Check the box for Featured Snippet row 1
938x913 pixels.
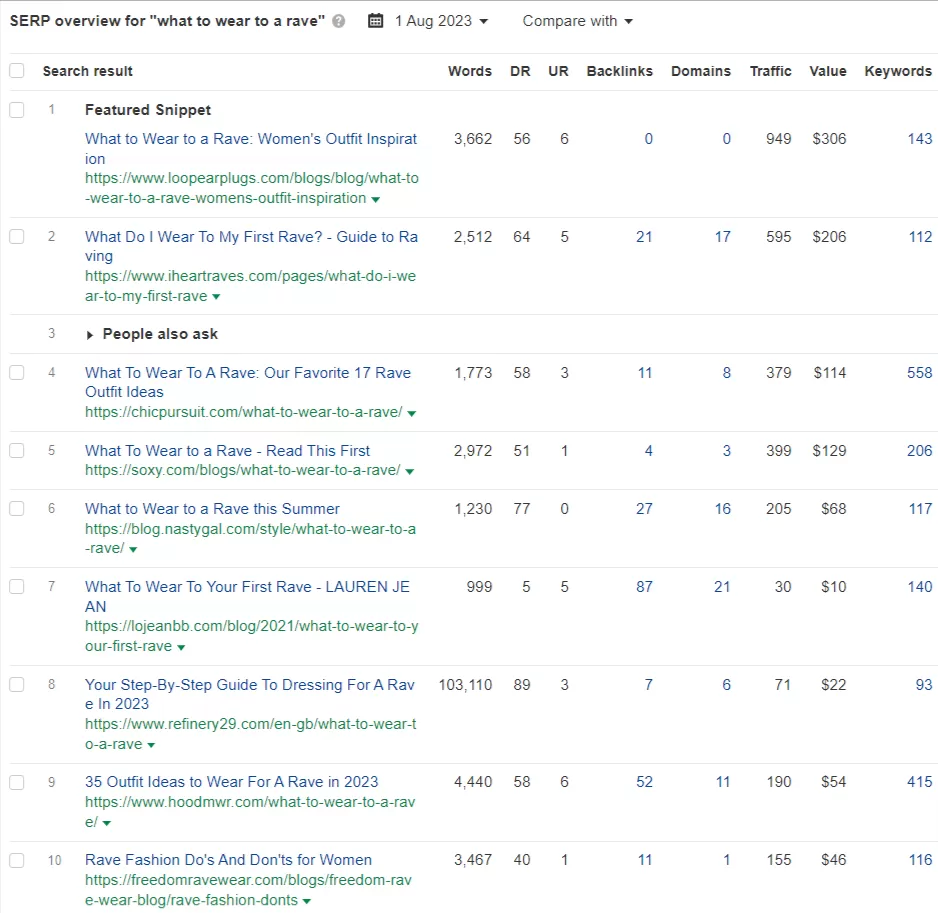(17, 109)
